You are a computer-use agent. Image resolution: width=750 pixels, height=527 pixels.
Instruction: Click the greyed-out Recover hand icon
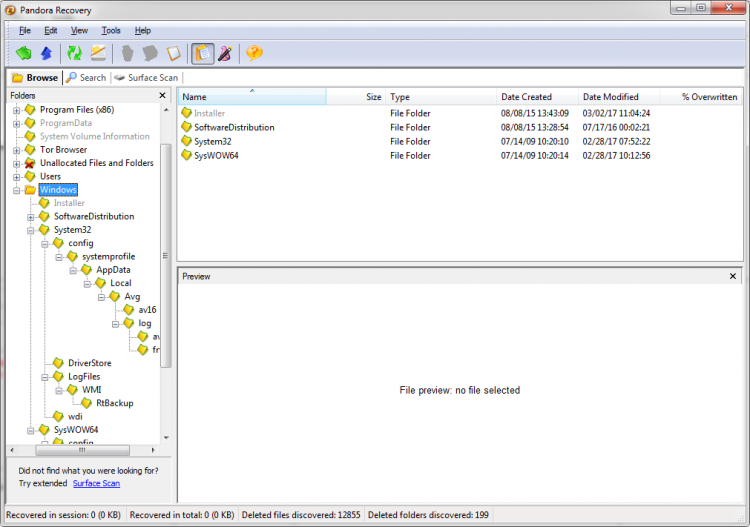click(127, 53)
